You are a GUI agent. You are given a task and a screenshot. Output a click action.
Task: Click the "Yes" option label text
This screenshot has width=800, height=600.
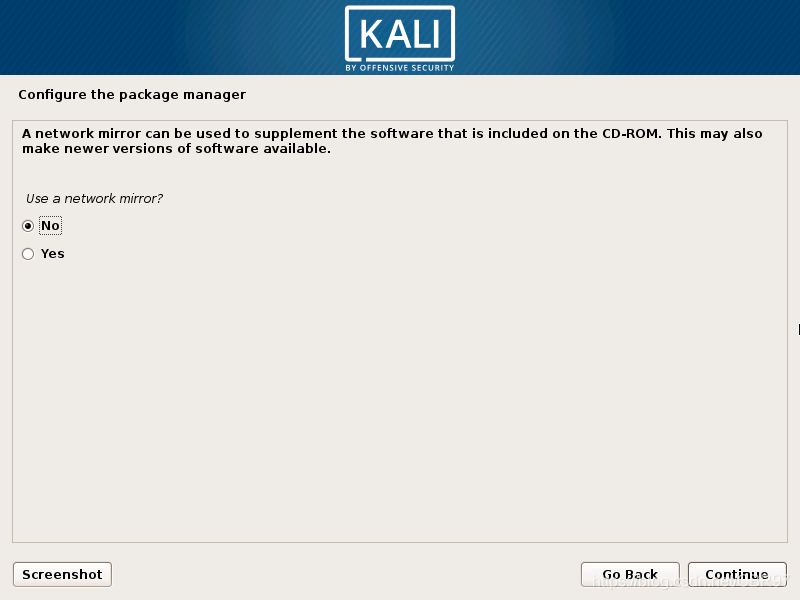click(x=53, y=254)
